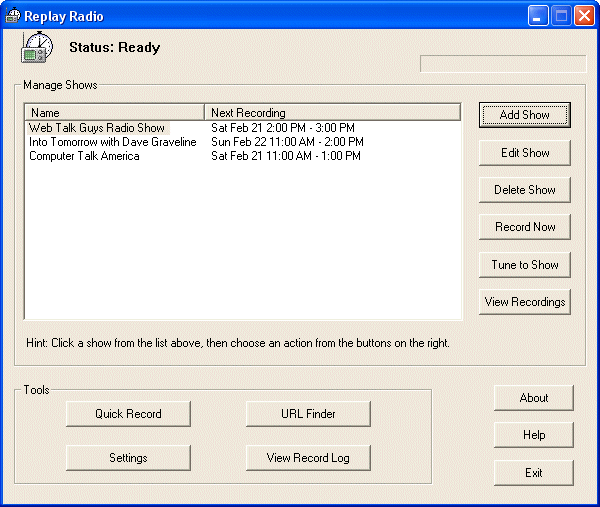
Task: Click the Status: Ready text
Action: pyautogui.click(x=114, y=47)
